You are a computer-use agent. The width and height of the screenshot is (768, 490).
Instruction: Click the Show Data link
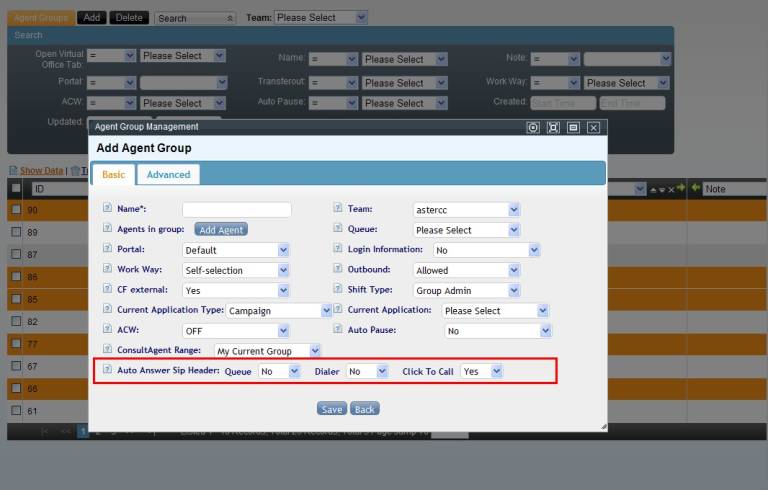click(42, 171)
